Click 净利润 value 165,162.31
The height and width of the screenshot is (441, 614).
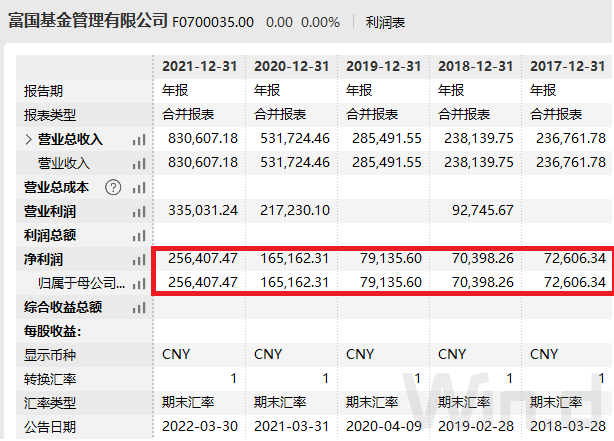click(295, 258)
